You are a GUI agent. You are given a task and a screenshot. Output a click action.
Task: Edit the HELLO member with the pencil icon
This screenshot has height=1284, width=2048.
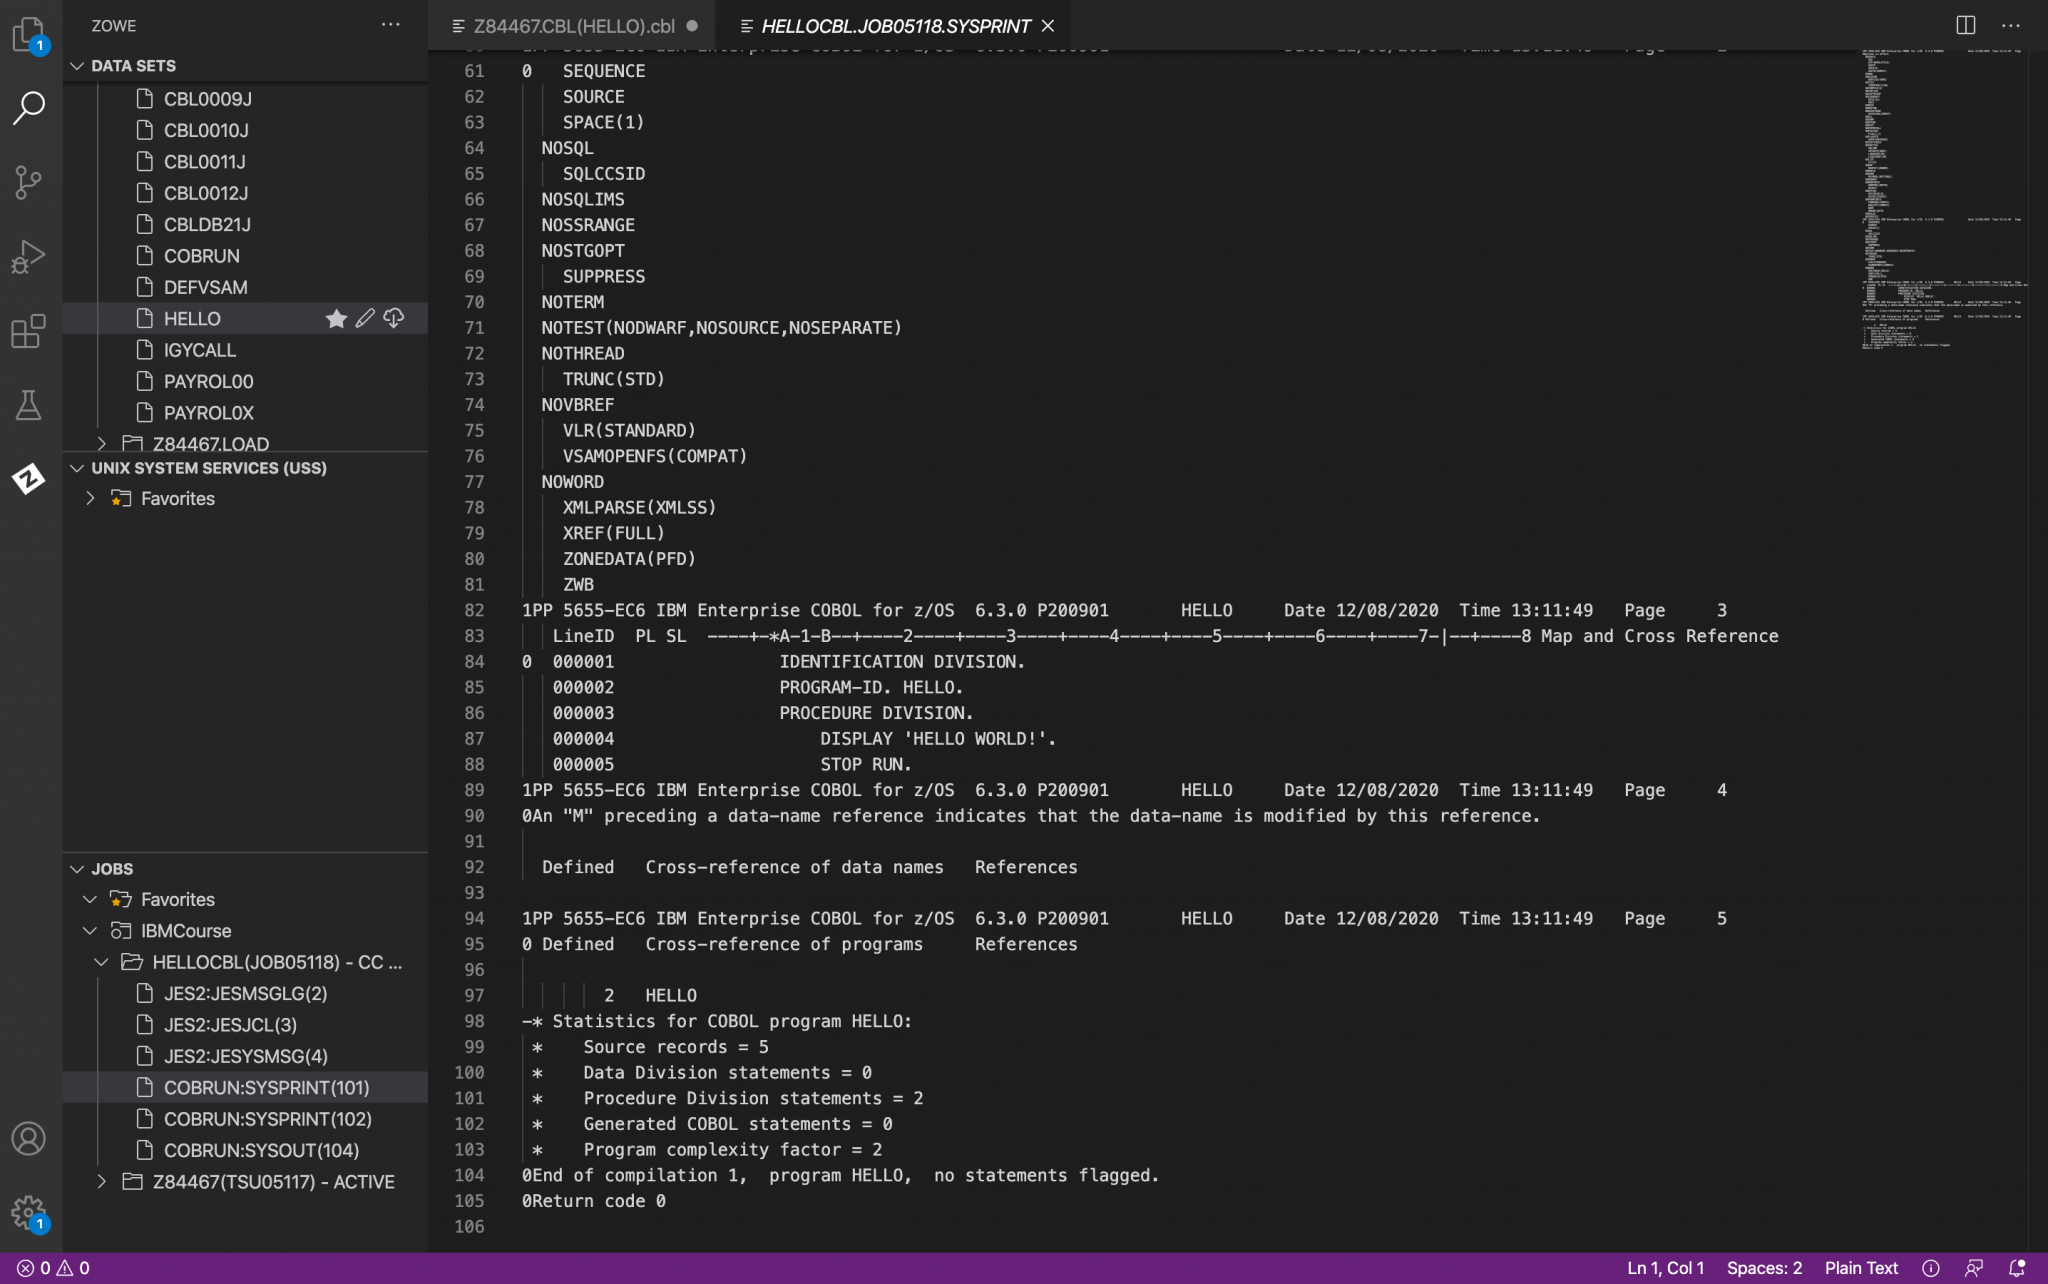[365, 318]
